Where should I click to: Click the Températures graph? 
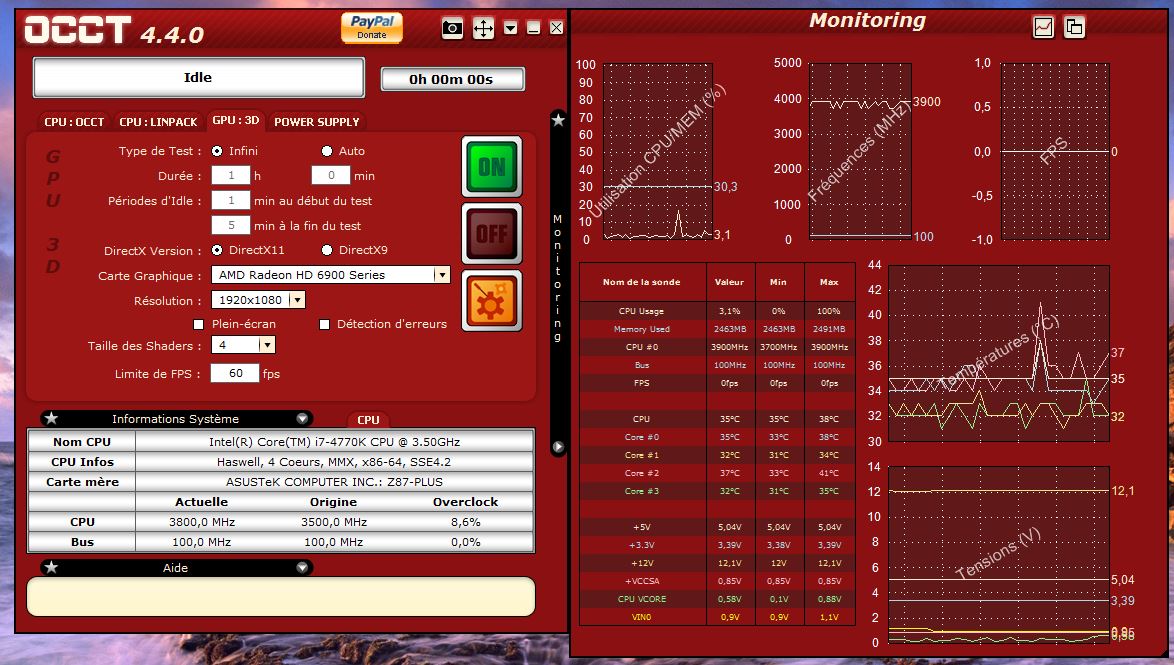click(x=998, y=353)
